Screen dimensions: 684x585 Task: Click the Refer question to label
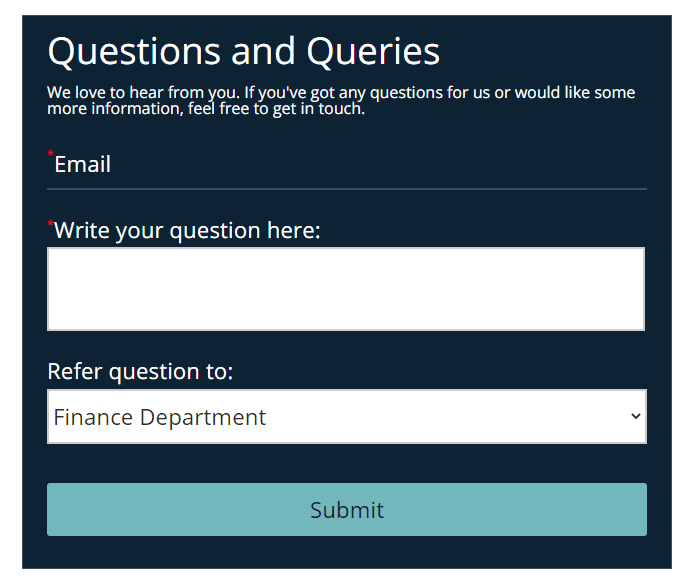tap(140, 372)
